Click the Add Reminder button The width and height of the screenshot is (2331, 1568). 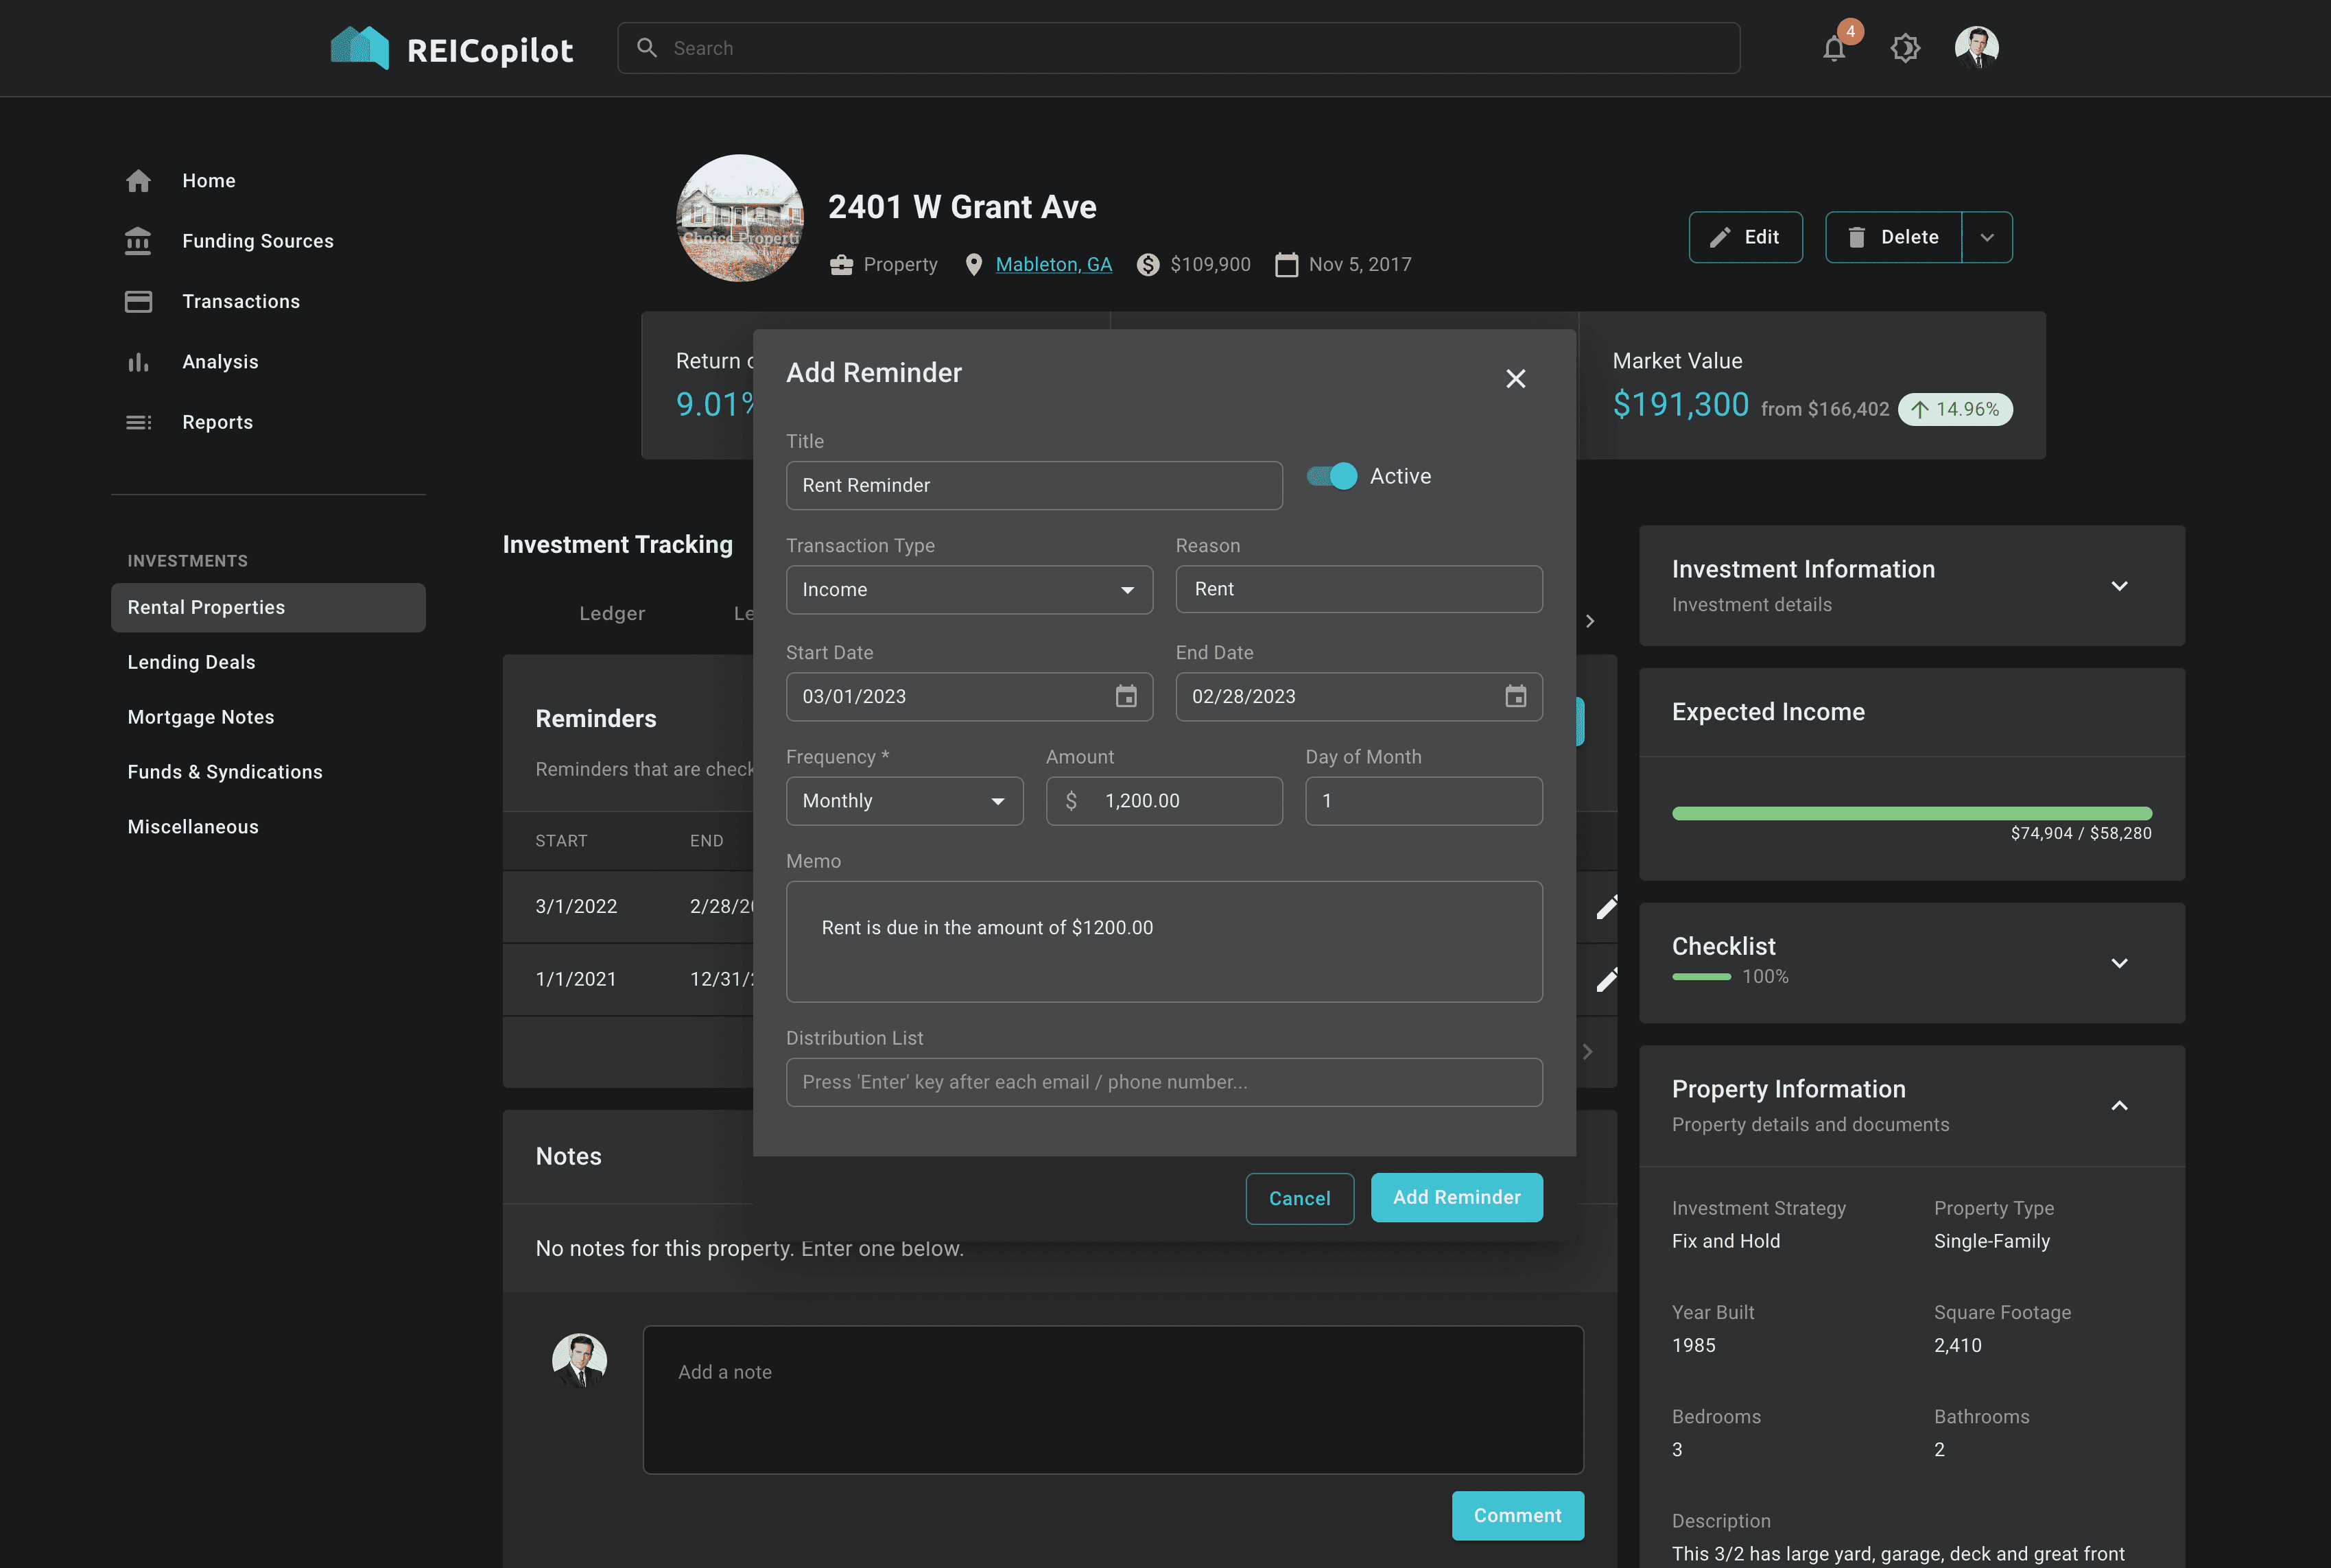click(1456, 1198)
